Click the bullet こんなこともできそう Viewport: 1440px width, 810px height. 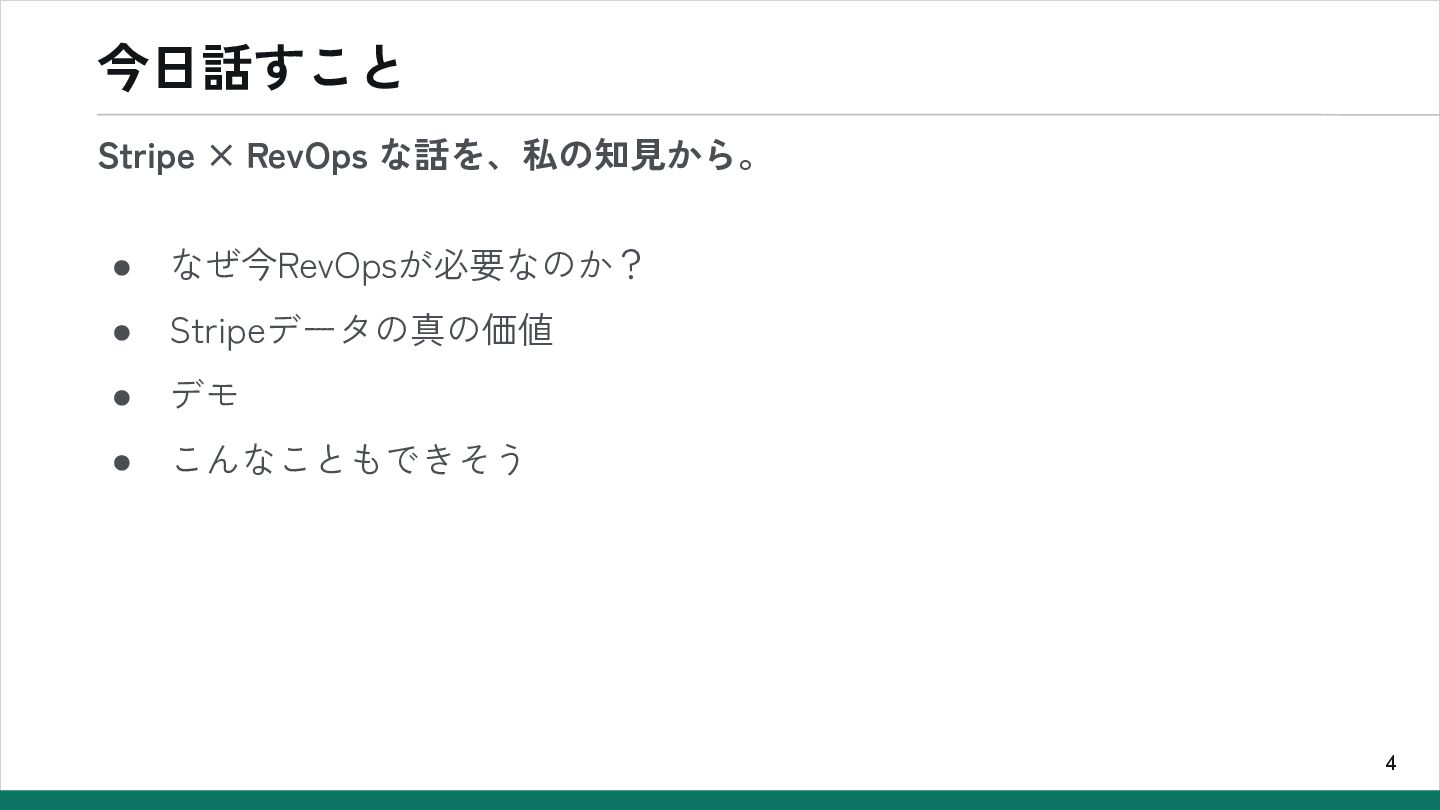coord(348,459)
